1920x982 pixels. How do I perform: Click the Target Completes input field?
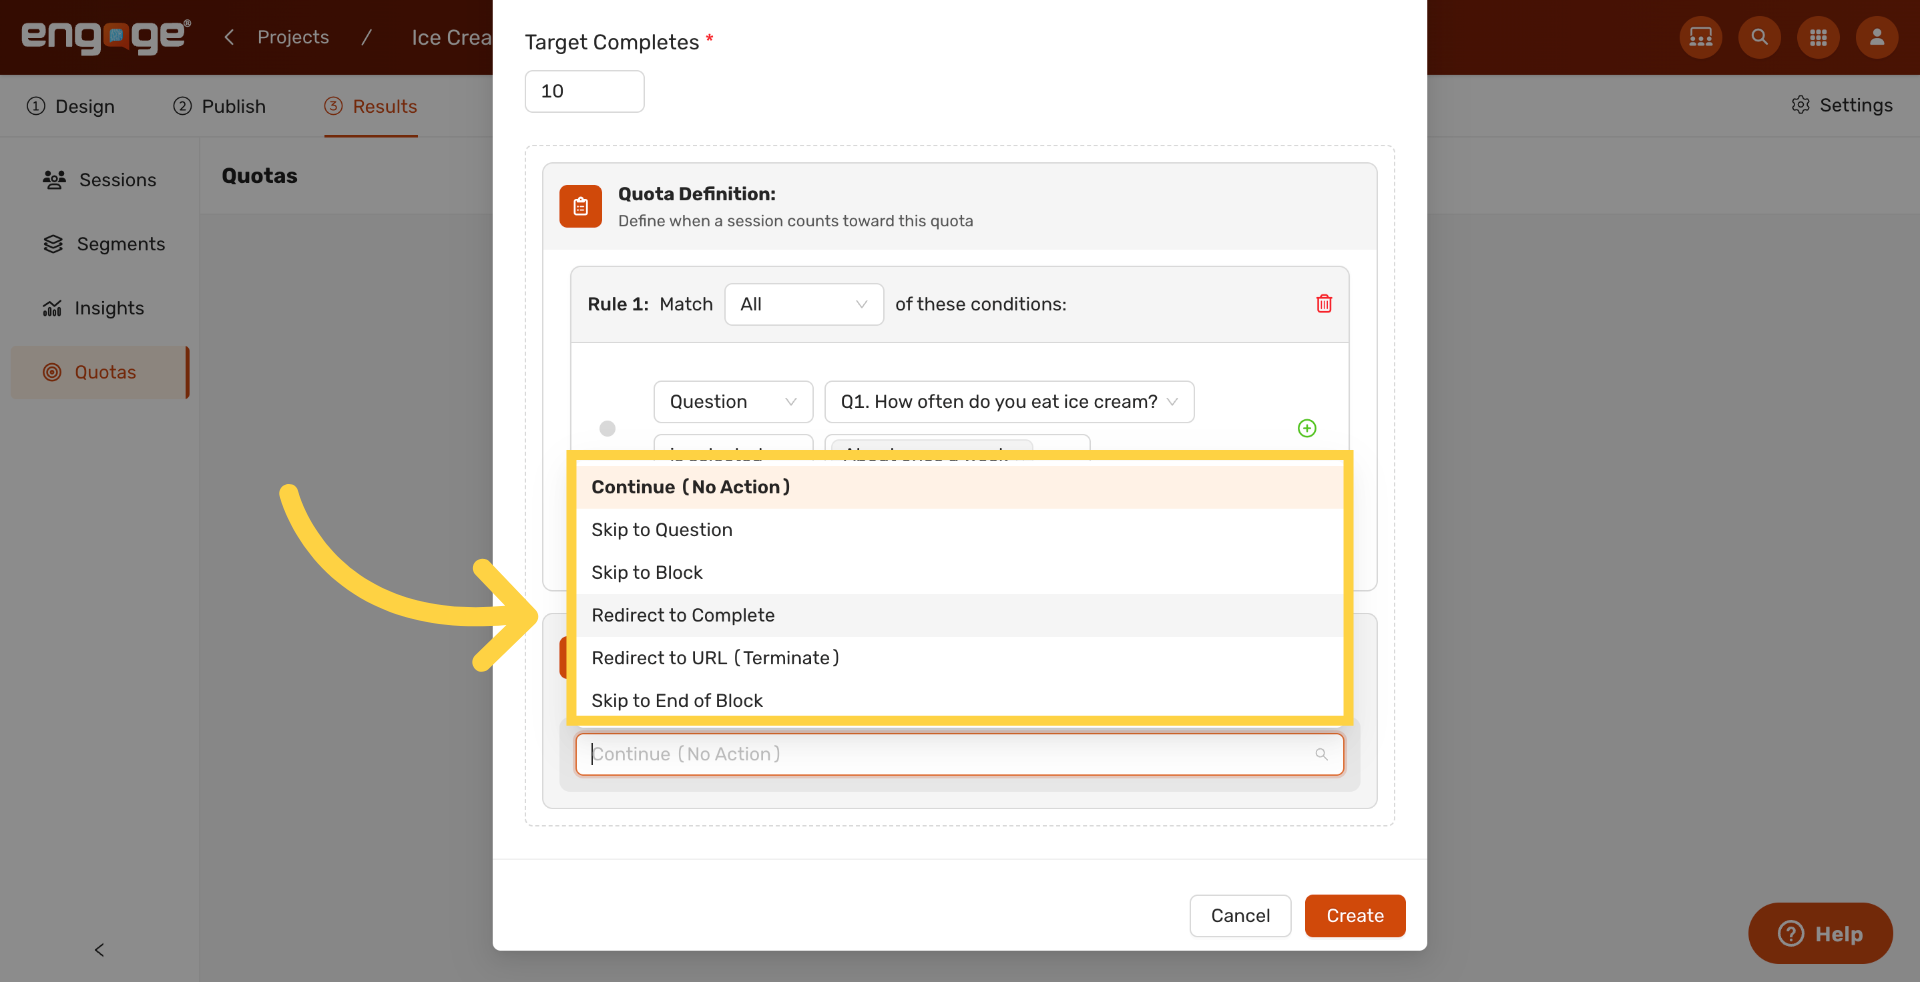tap(584, 91)
